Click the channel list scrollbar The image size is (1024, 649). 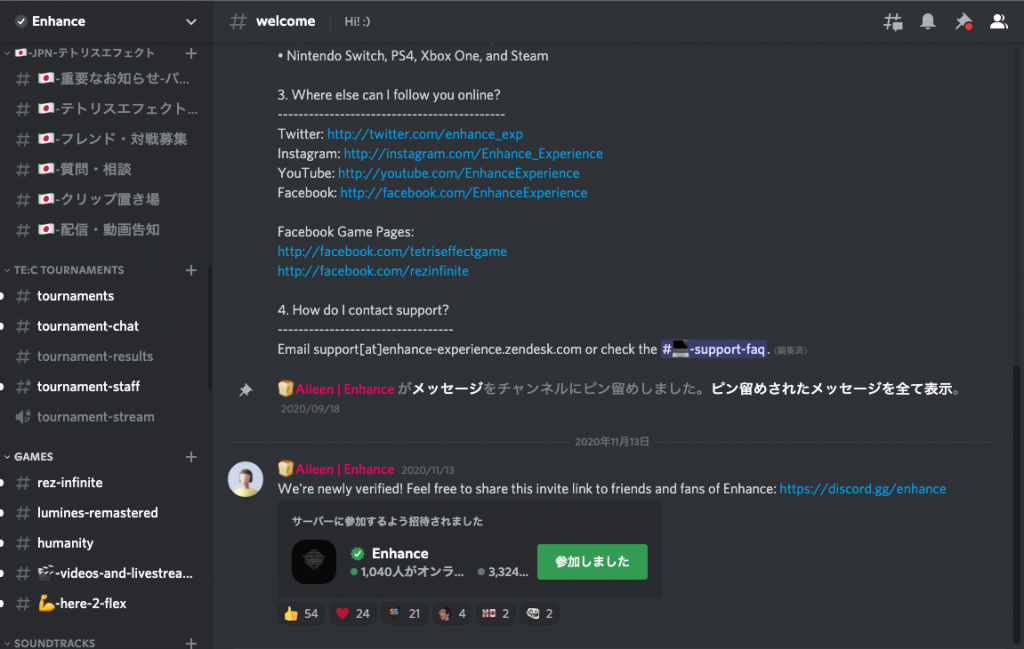point(210,330)
